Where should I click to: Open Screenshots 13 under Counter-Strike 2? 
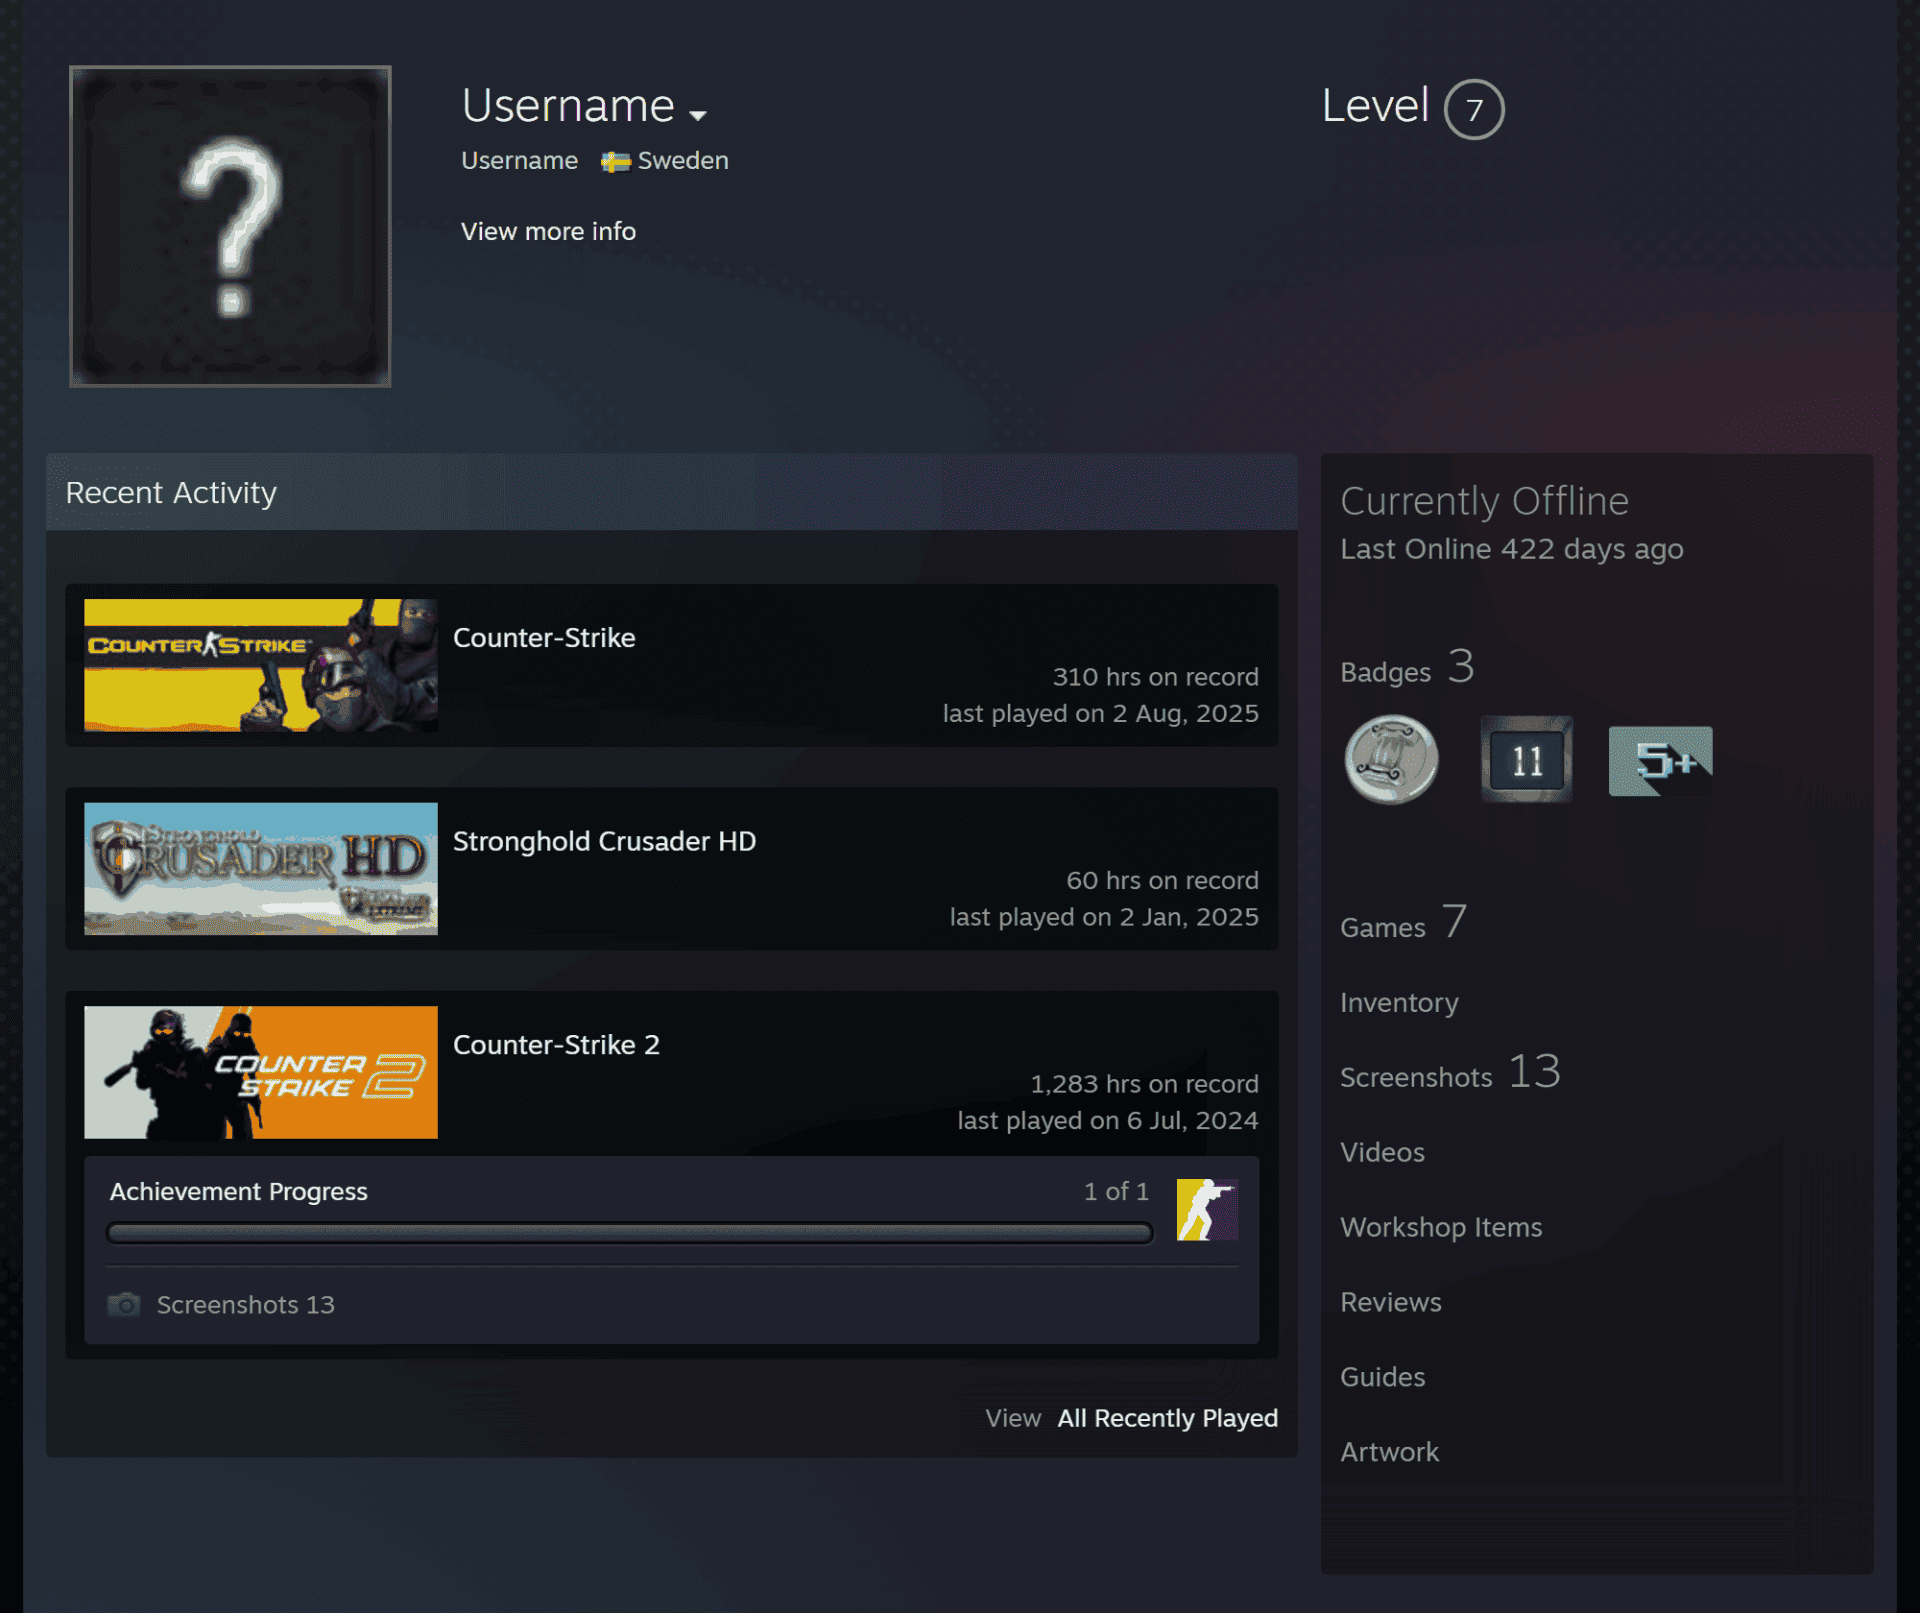(x=246, y=1305)
